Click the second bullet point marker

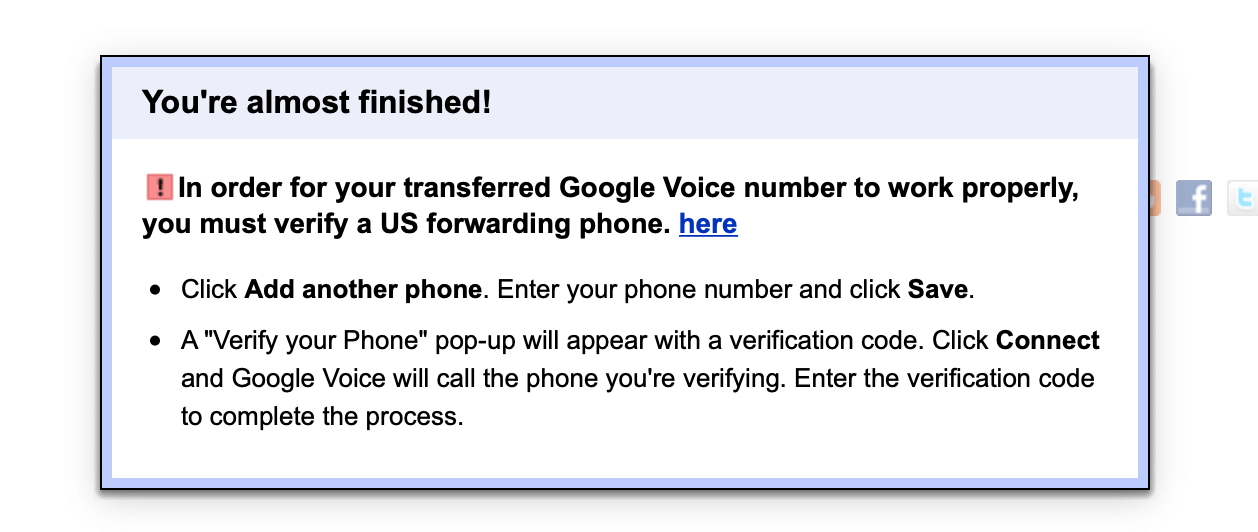click(155, 342)
